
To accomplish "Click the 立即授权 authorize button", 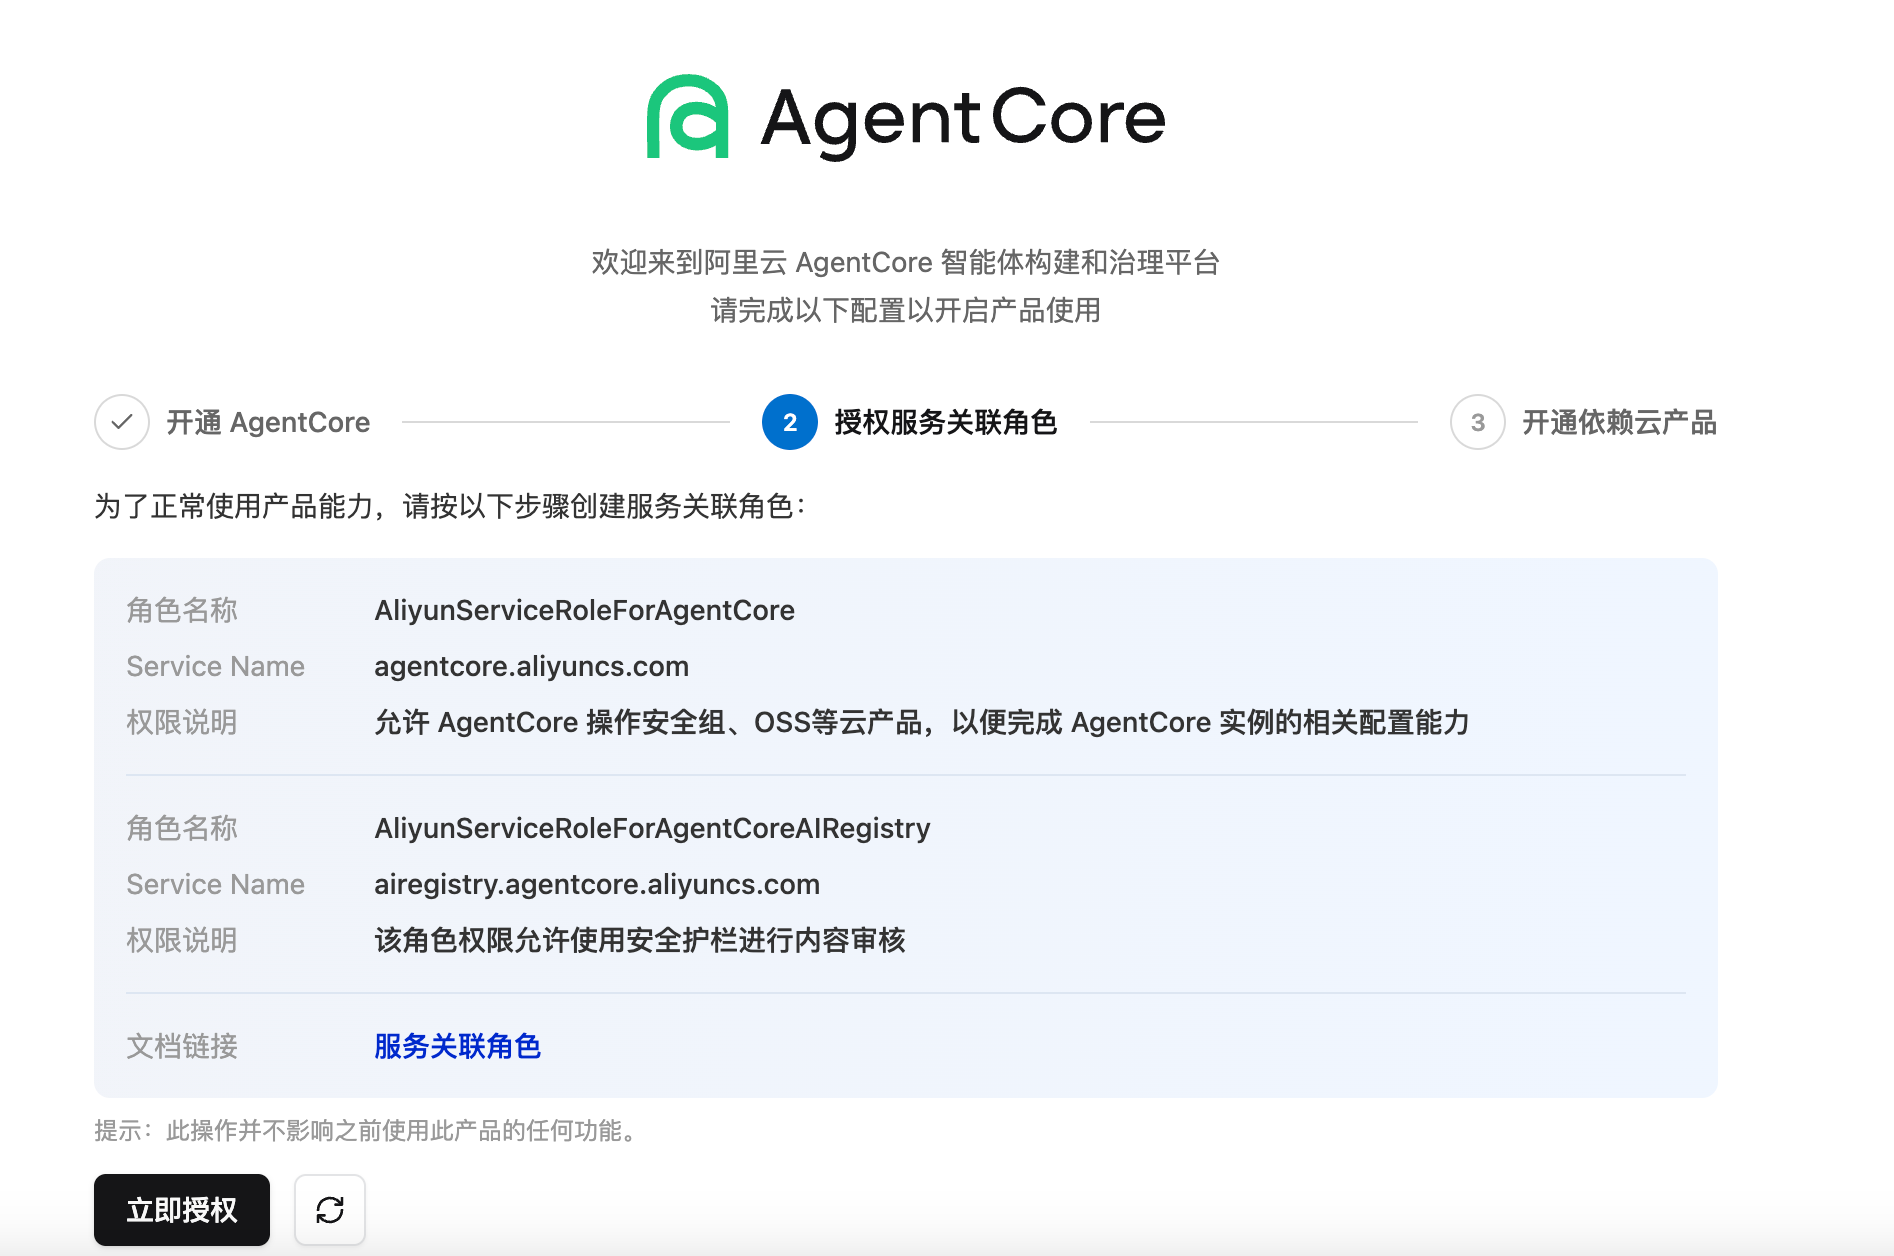I will (x=182, y=1210).
